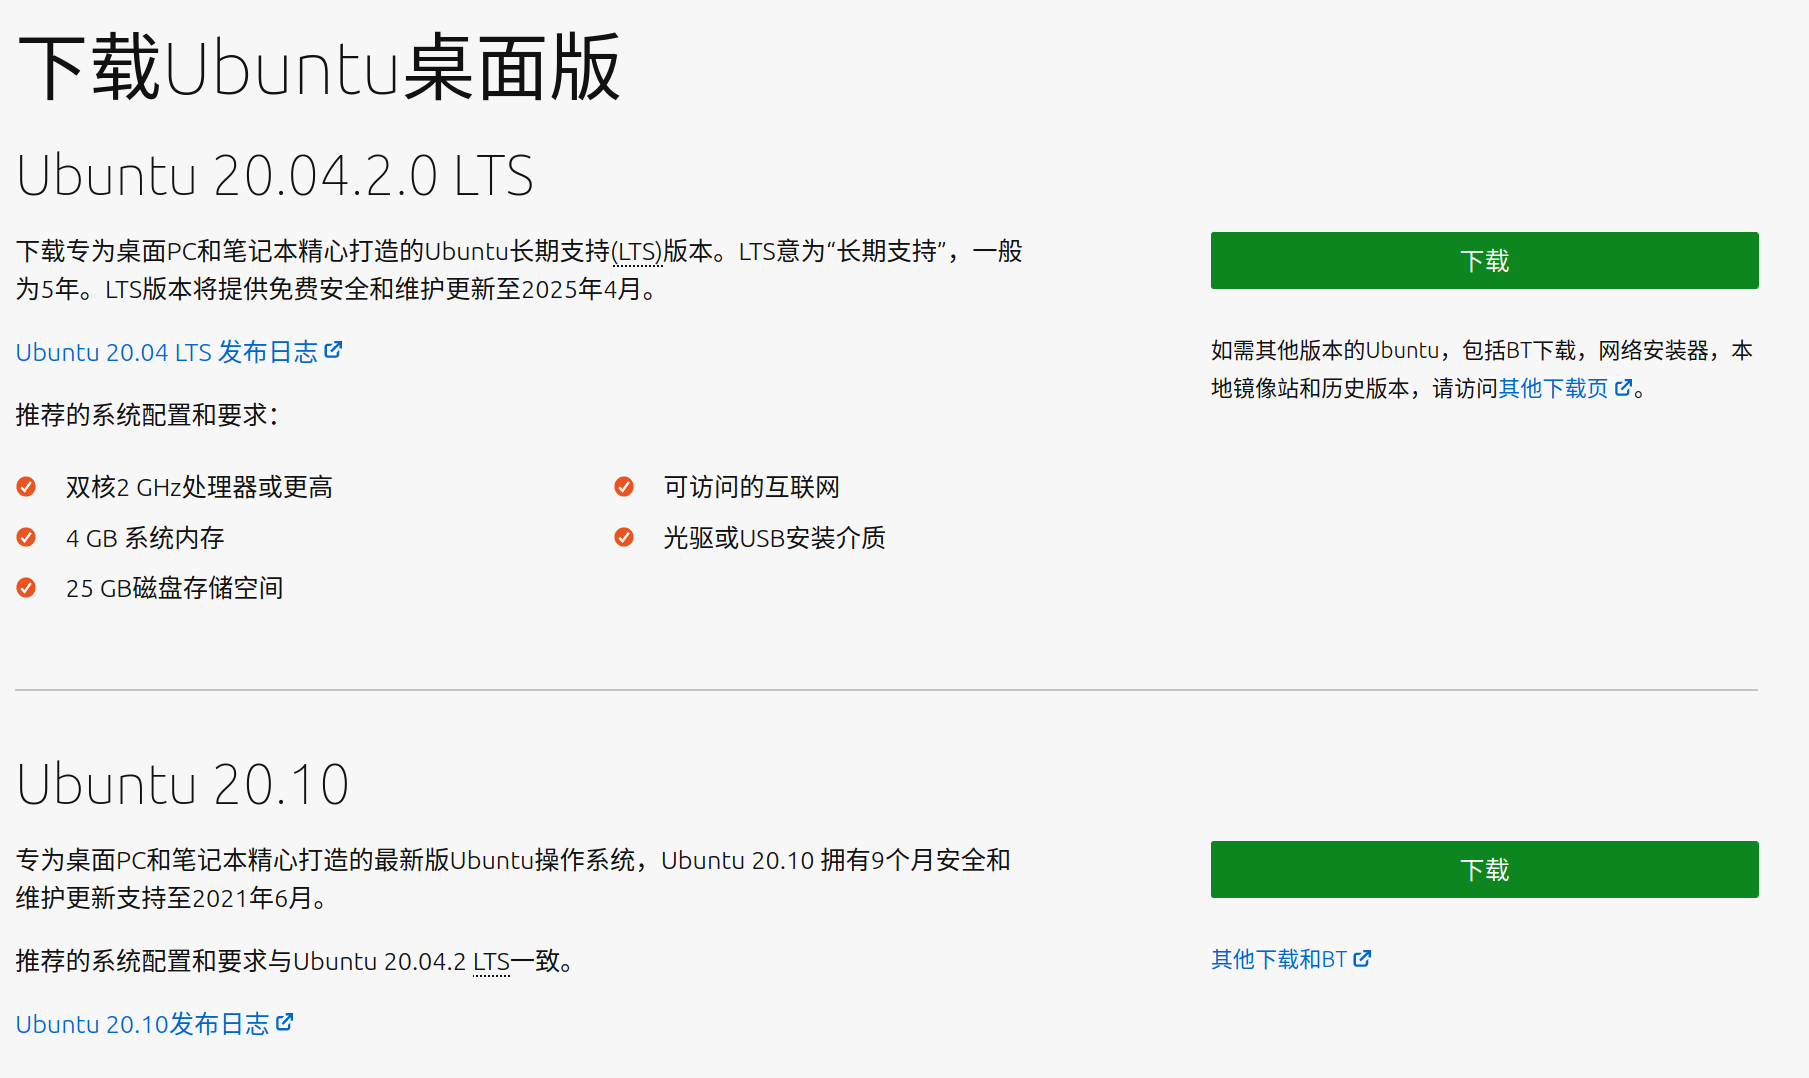Click the 双核2 GHz处理器或更高 requirement text

199,487
